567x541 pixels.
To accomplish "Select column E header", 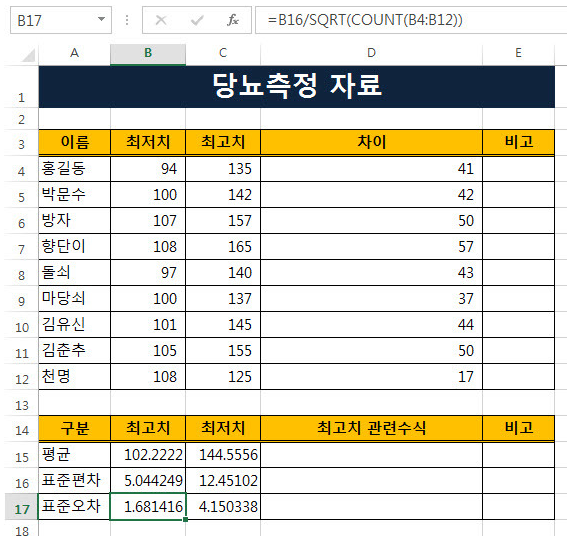I will (x=518, y=54).
